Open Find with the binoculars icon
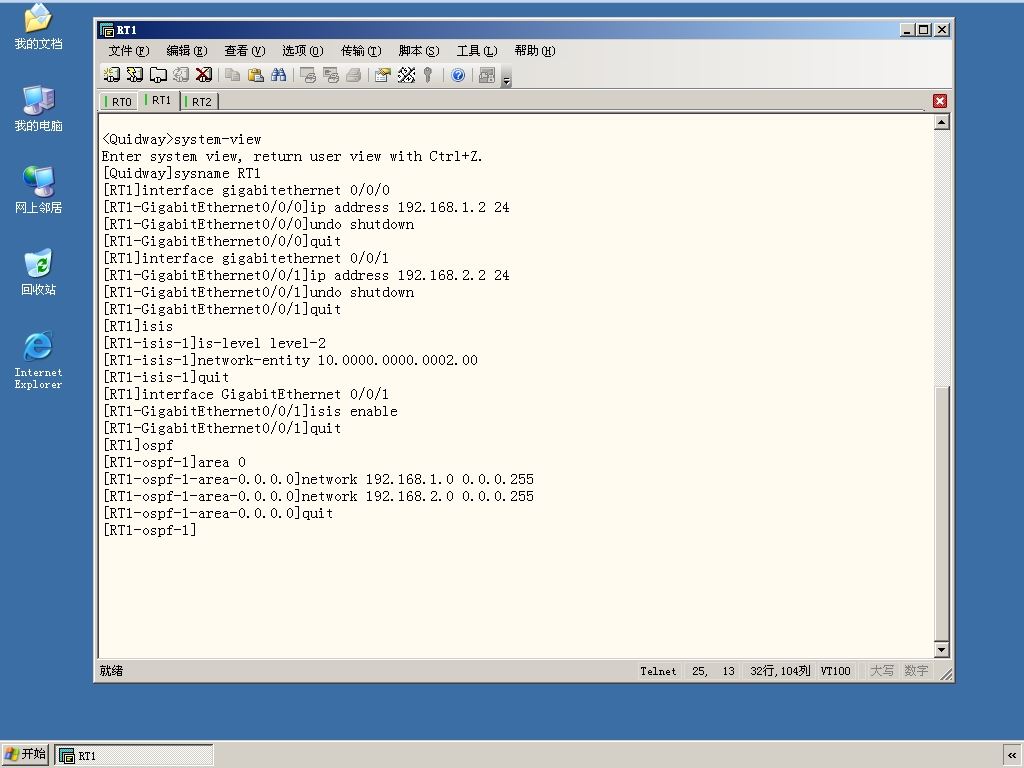This screenshot has width=1024, height=768. 278,75
